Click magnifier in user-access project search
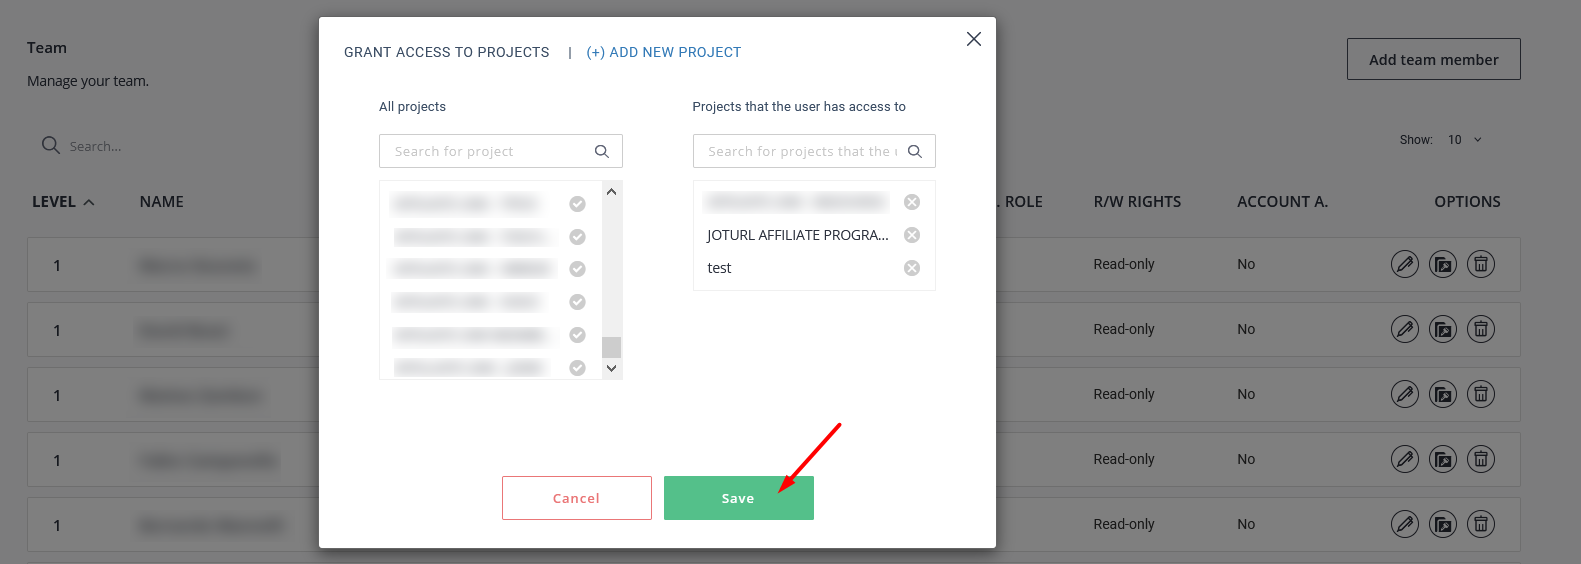This screenshot has height=564, width=1581. (915, 151)
